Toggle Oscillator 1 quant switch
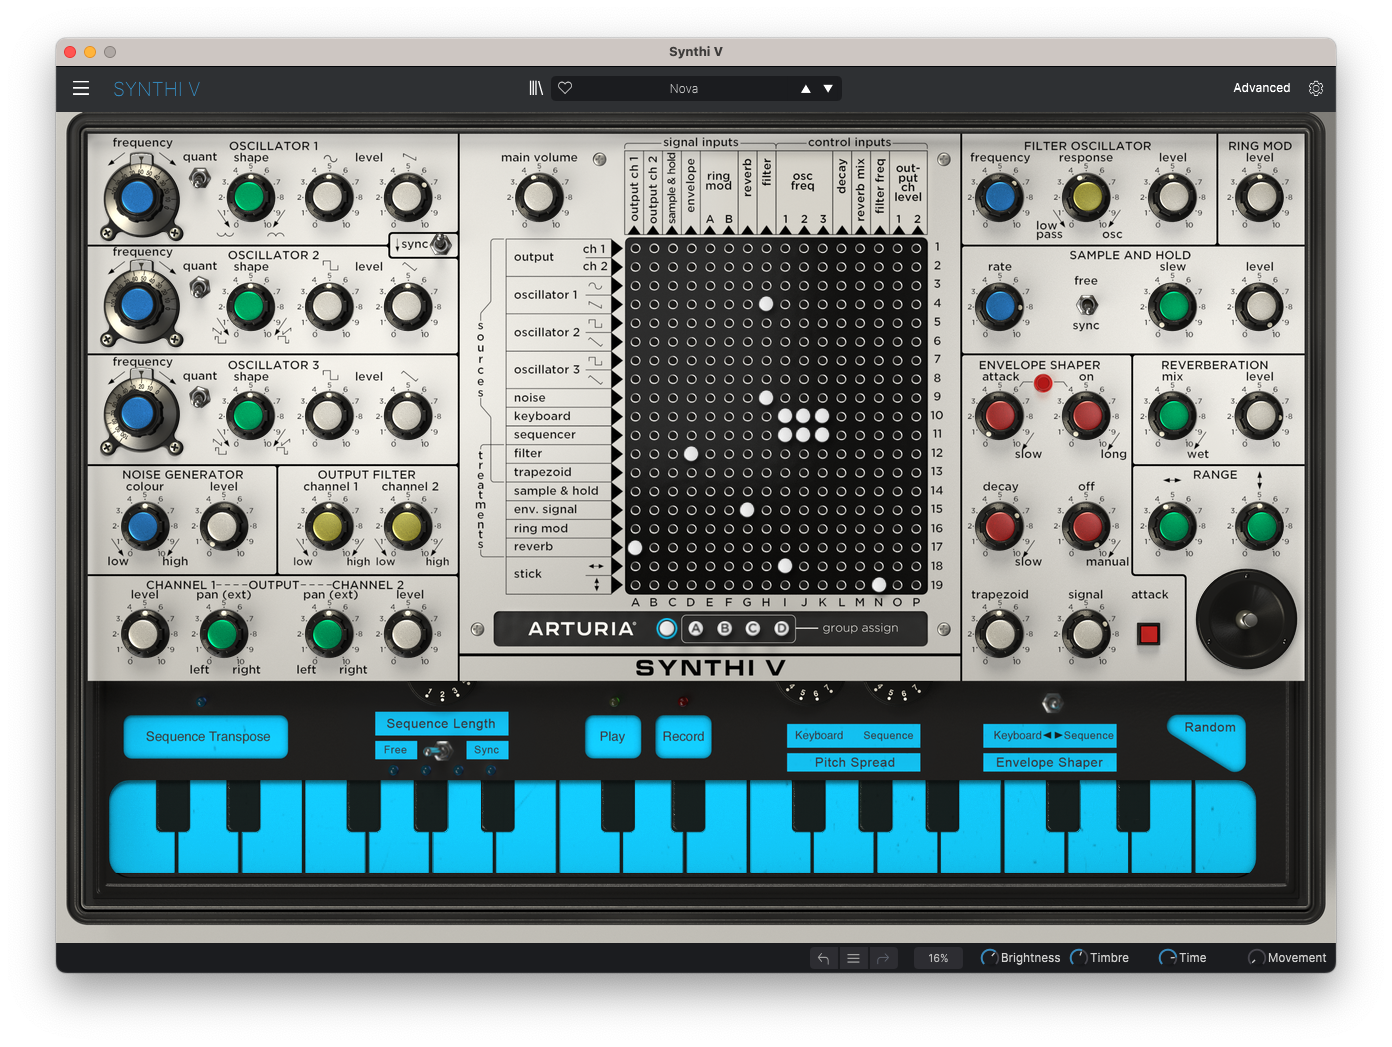 click(200, 179)
